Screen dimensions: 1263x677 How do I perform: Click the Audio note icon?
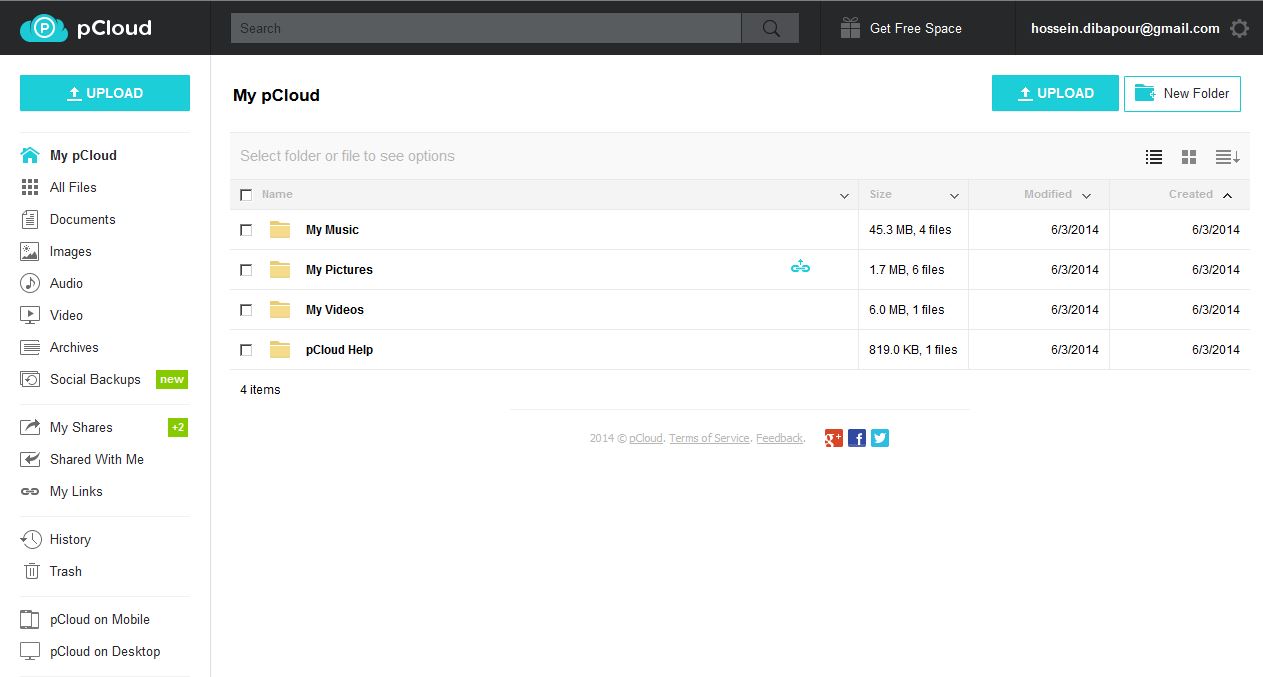click(x=30, y=283)
